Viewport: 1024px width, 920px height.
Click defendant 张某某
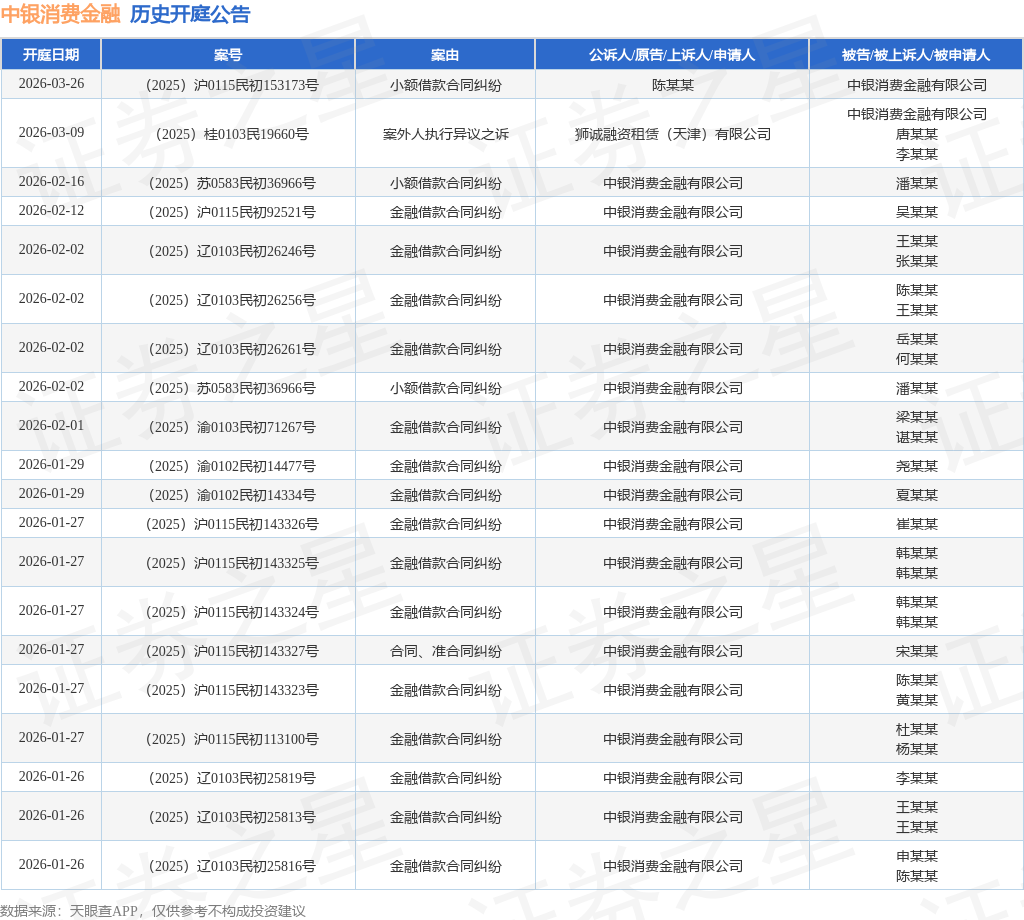pyautogui.click(x=917, y=261)
